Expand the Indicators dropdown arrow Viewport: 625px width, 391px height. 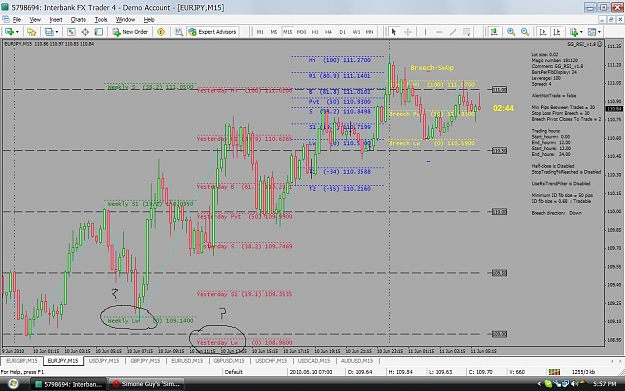[581, 32]
